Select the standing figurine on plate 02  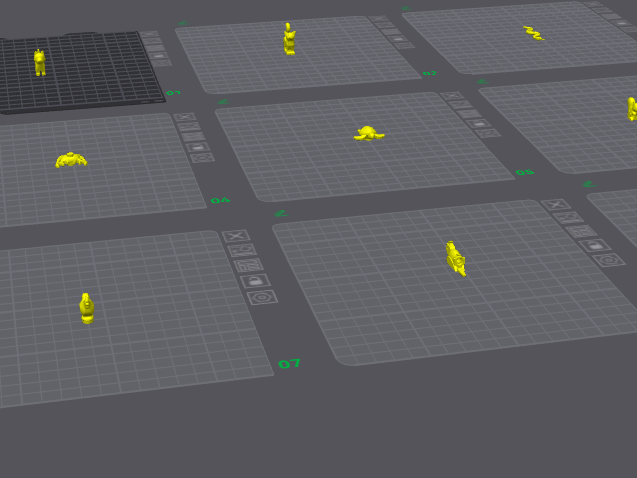tap(289, 39)
